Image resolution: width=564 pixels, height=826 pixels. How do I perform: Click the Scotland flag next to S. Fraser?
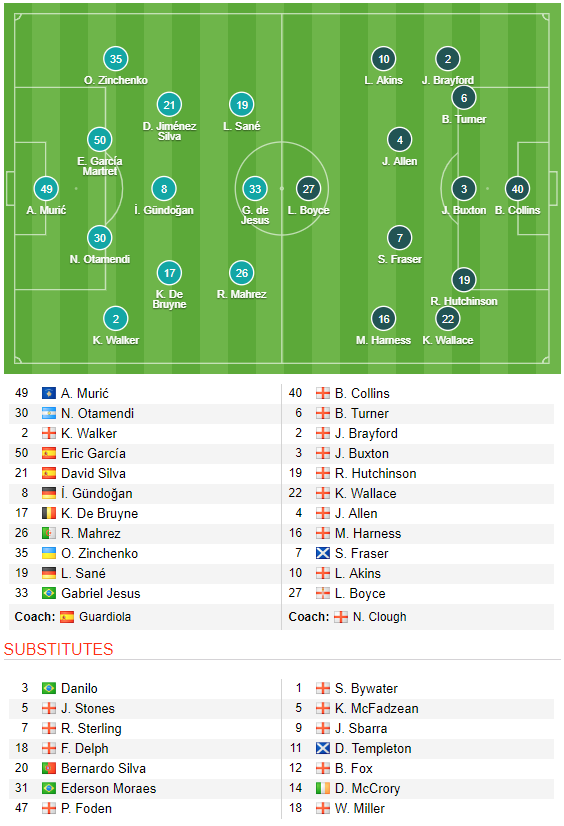pos(323,553)
